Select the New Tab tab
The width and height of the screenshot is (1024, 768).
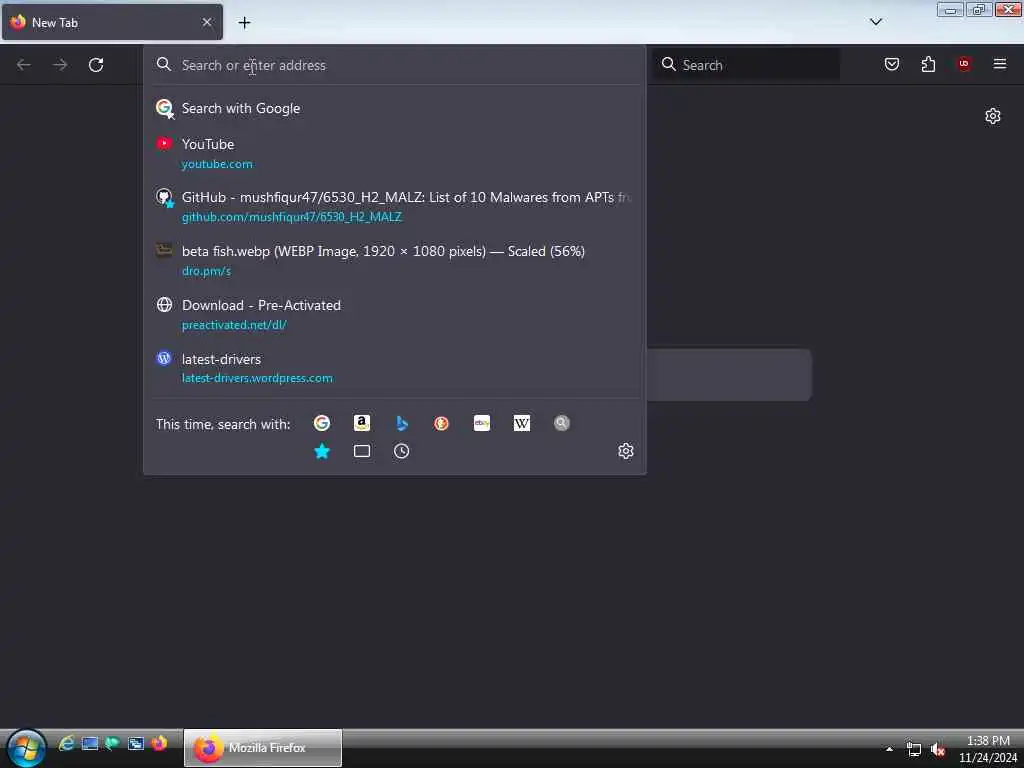pos(112,22)
